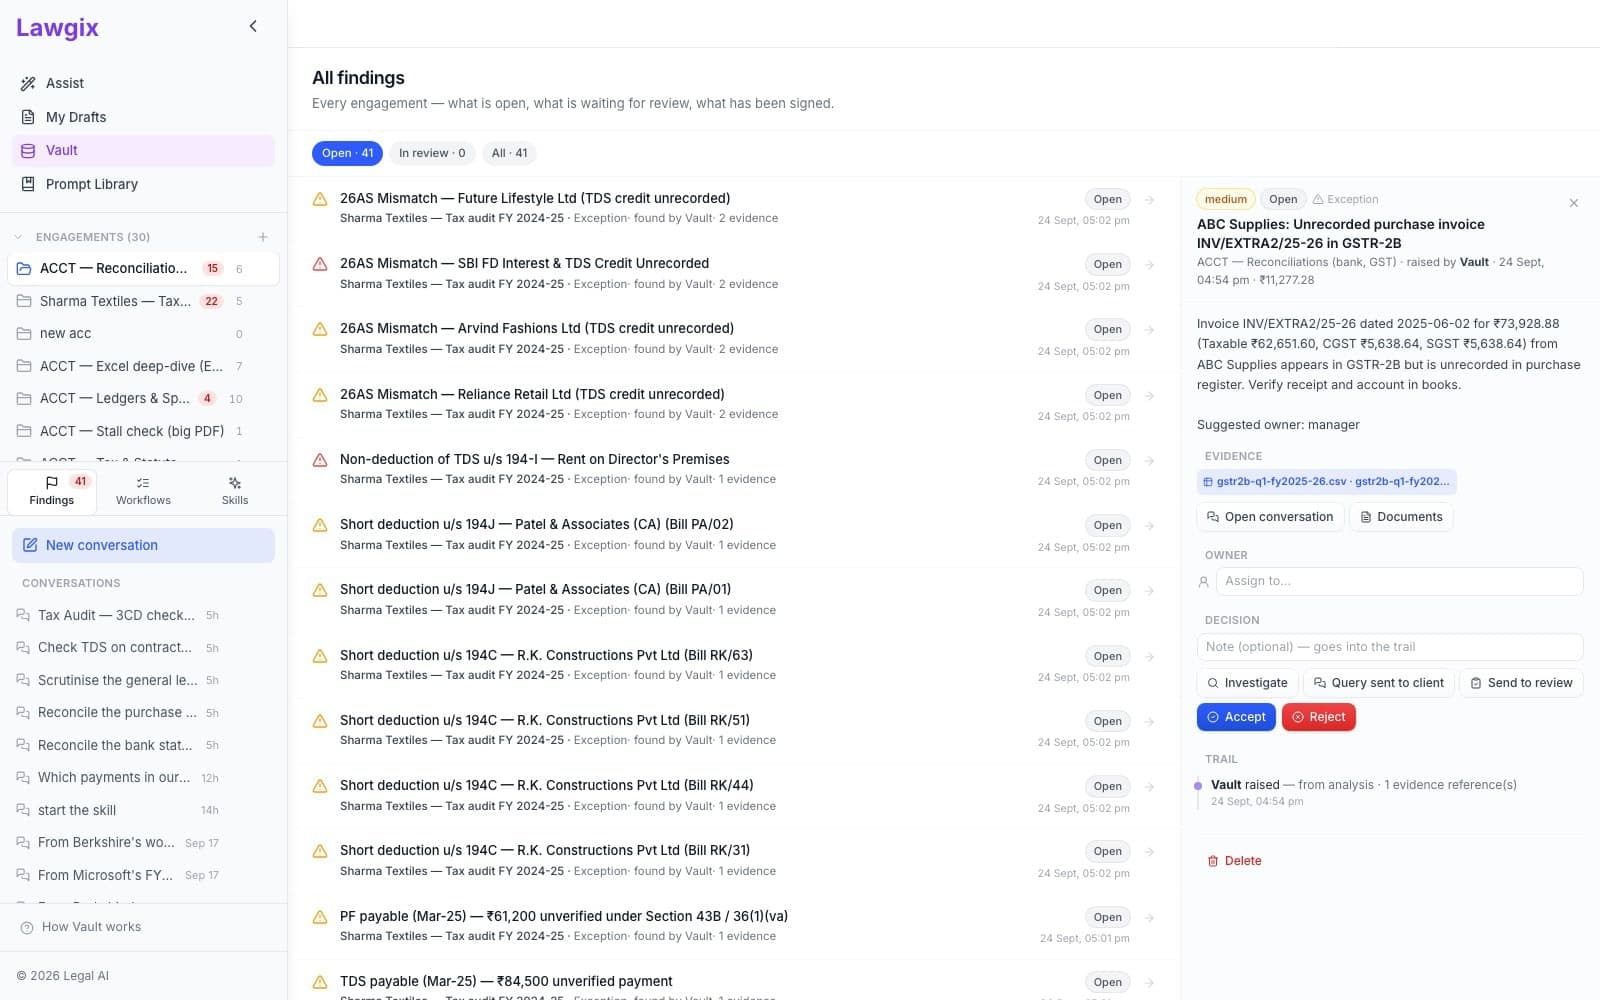
Task: Open the Documents button
Action: pyautogui.click(x=1401, y=517)
